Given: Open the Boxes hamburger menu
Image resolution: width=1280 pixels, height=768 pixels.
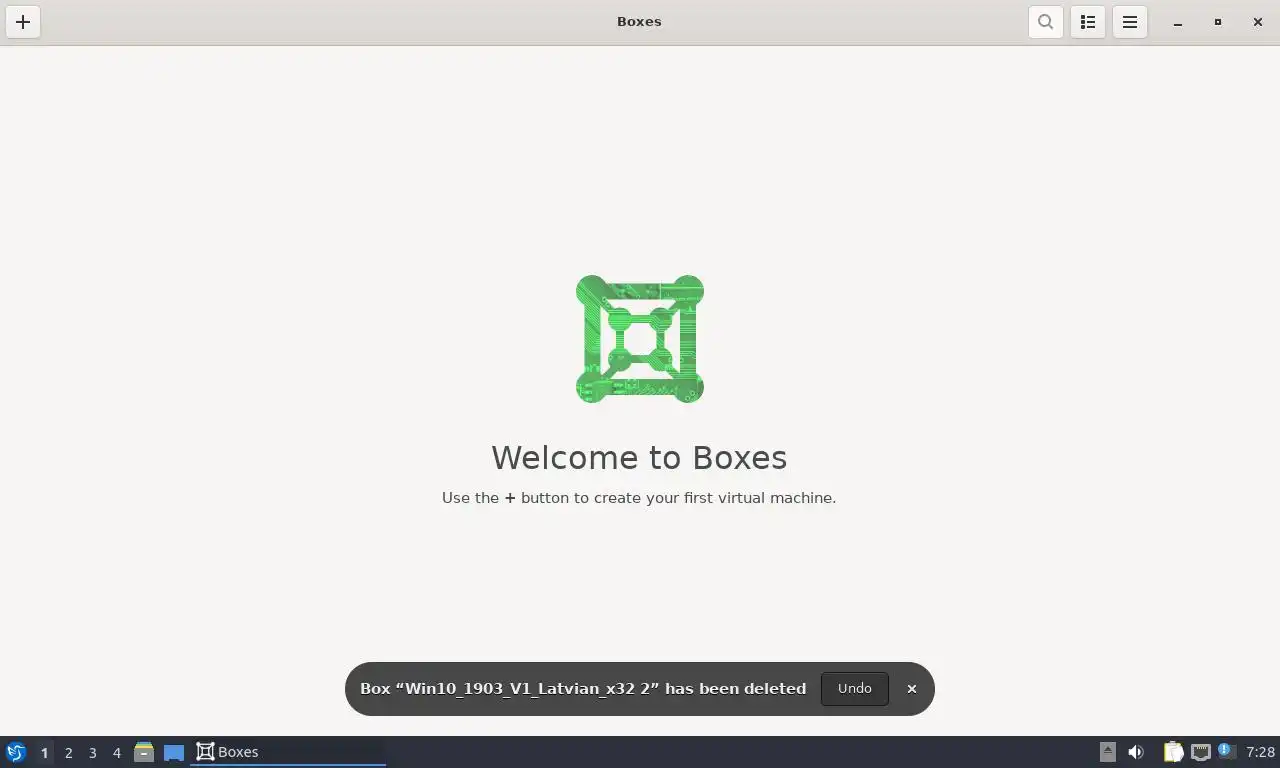Looking at the screenshot, I should coord(1130,22).
